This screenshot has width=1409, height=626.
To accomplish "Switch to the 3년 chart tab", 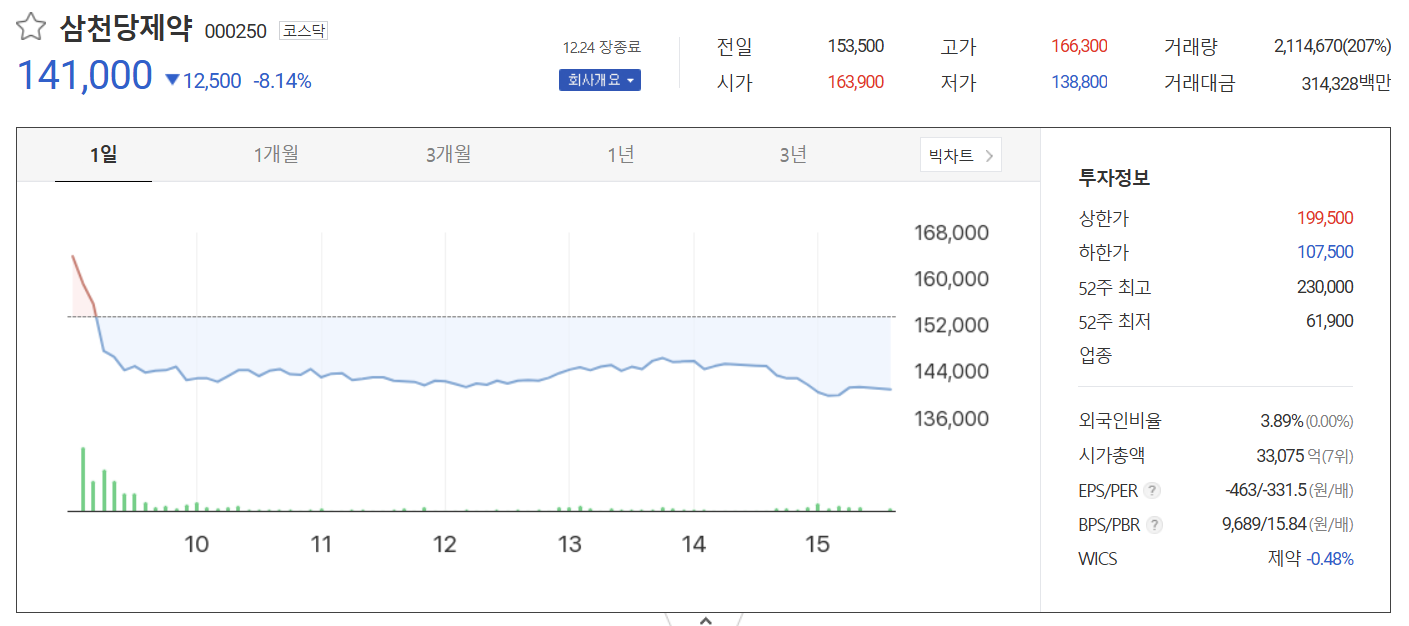I will click(x=793, y=155).
